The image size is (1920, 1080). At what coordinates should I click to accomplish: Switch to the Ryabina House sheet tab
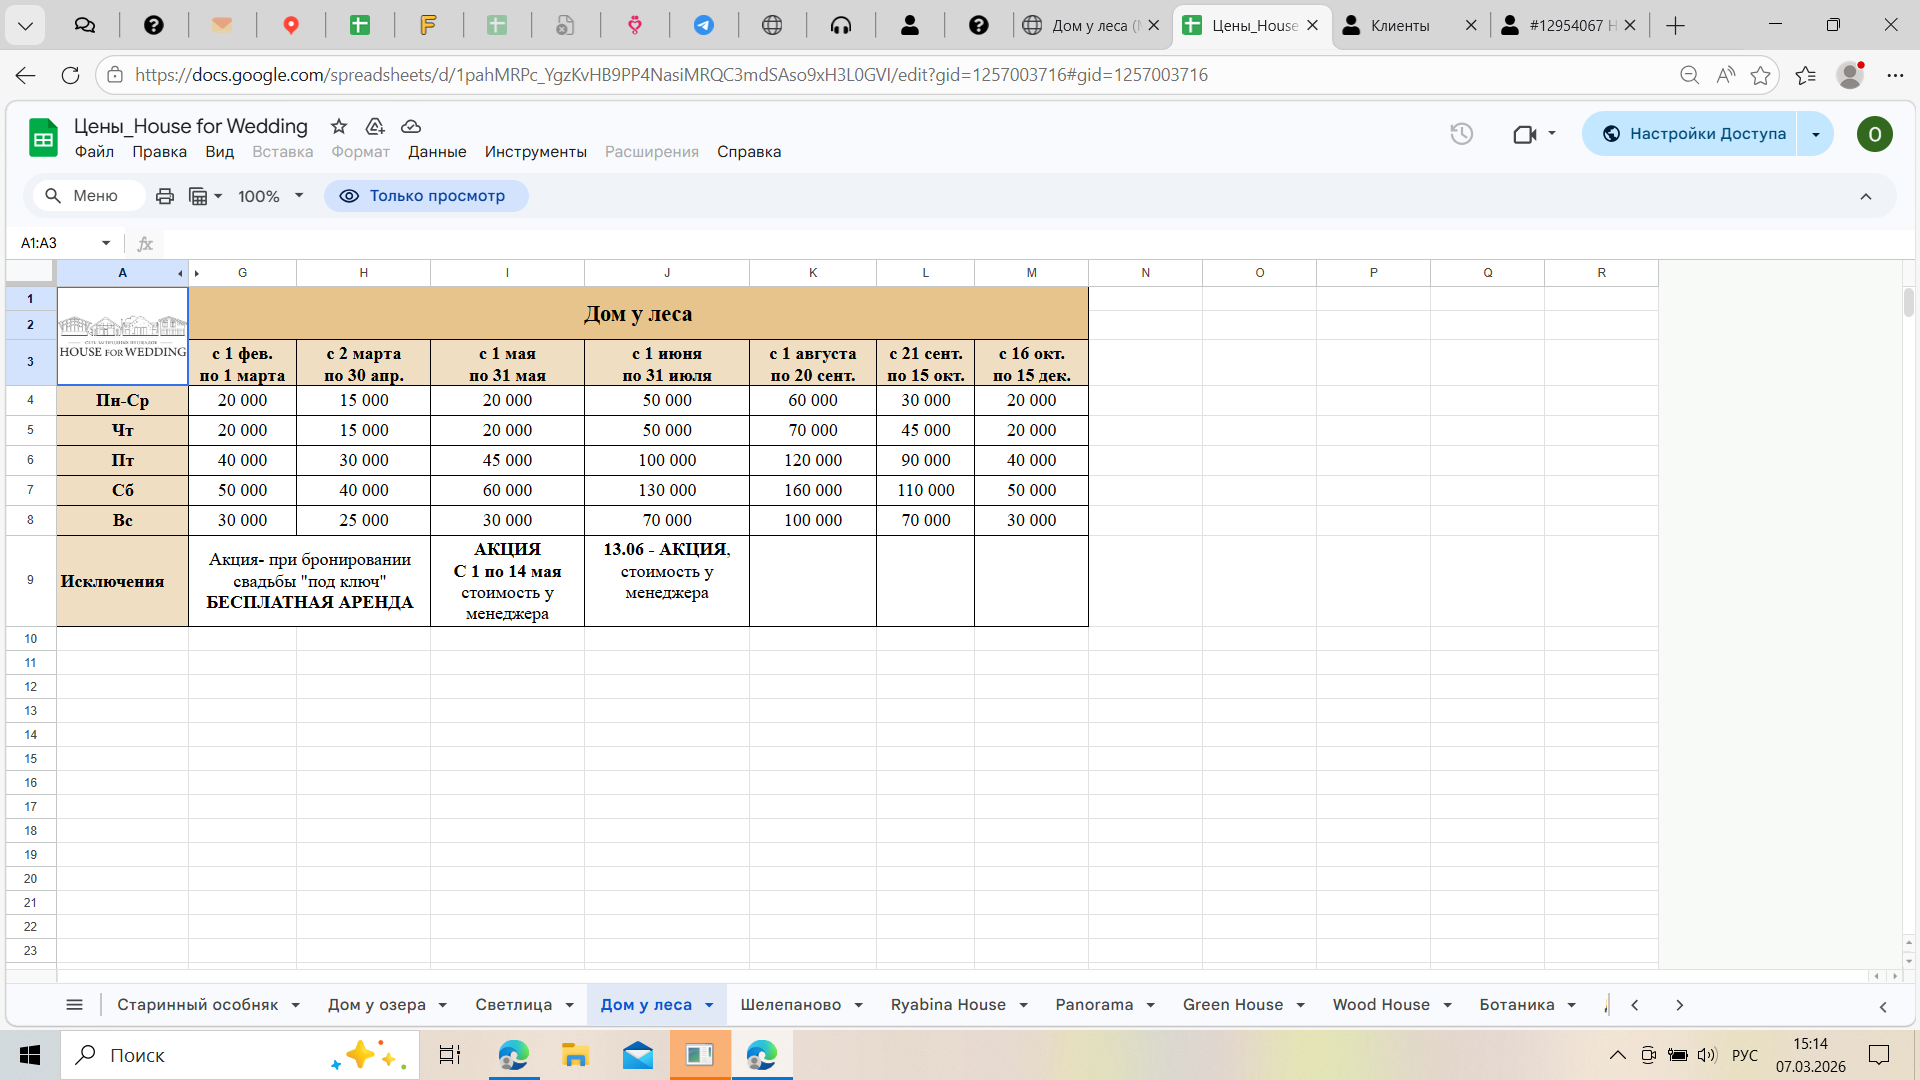coord(947,1005)
